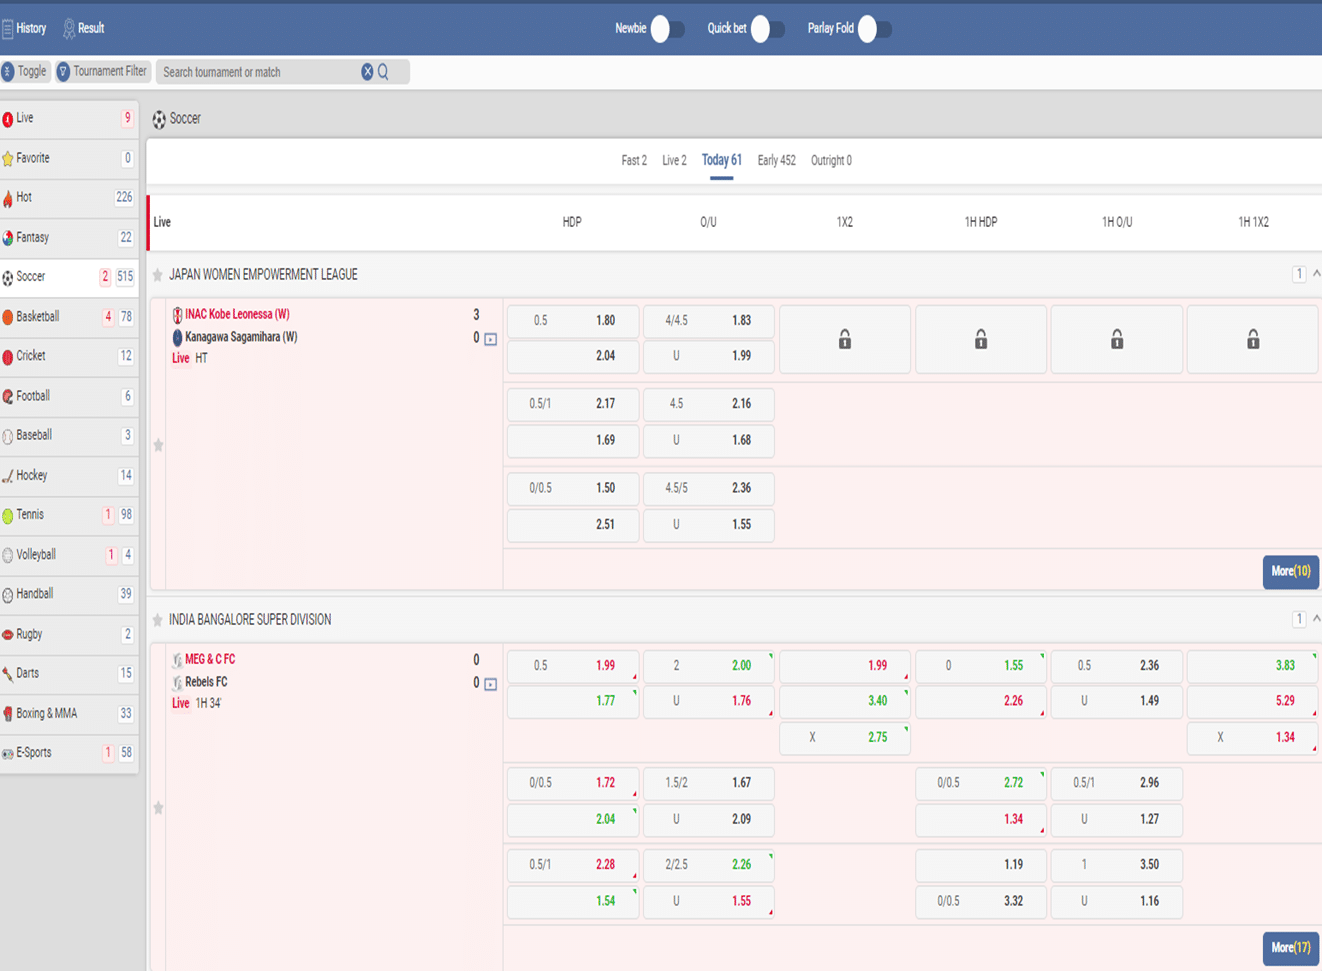Open live stats icon for Rebels FC match
The width and height of the screenshot is (1322, 971).
pos(490,684)
